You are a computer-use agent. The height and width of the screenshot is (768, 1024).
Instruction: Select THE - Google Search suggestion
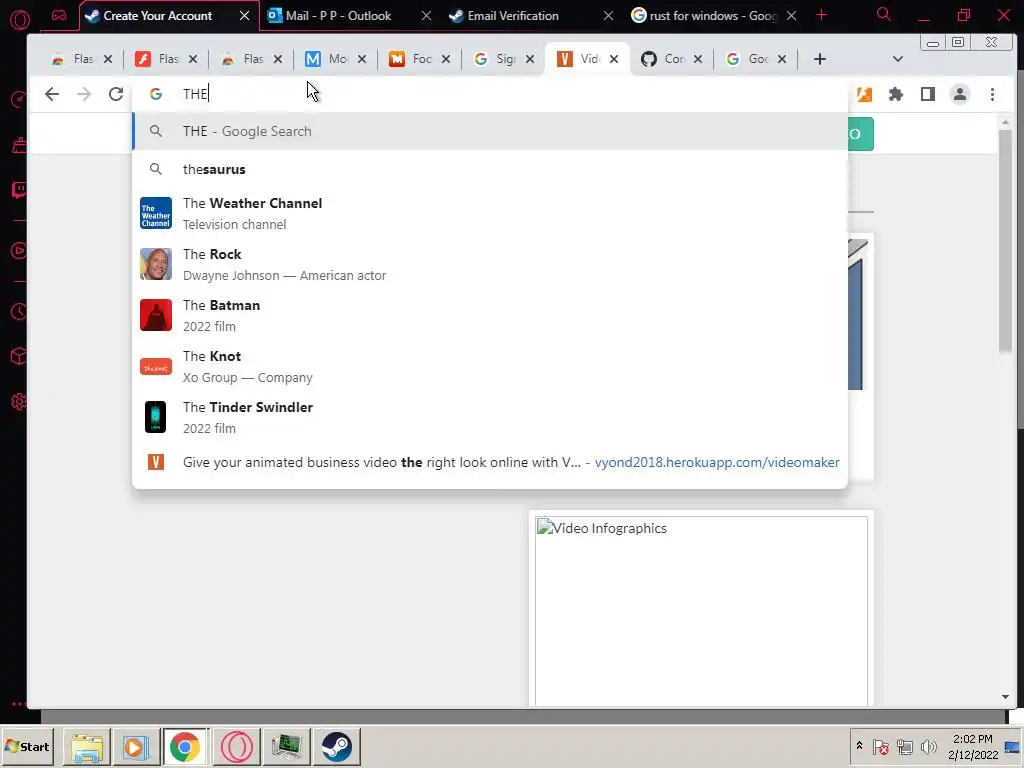(x=490, y=131)
